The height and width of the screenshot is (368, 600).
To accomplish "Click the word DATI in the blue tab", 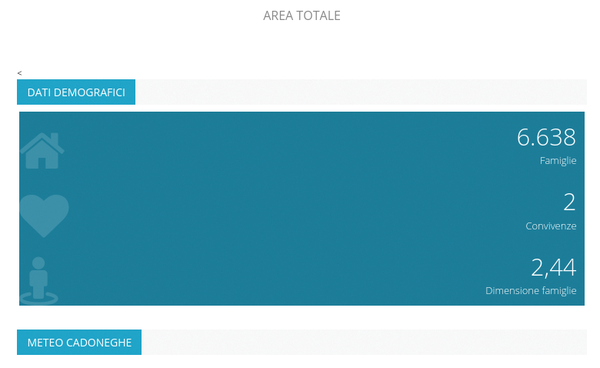I will pos(39,93).
